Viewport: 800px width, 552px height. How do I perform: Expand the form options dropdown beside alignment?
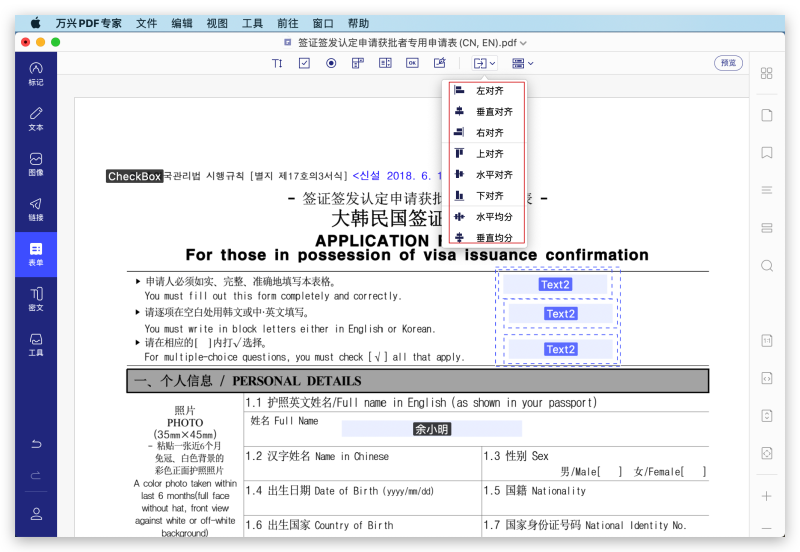coord(523,63)
